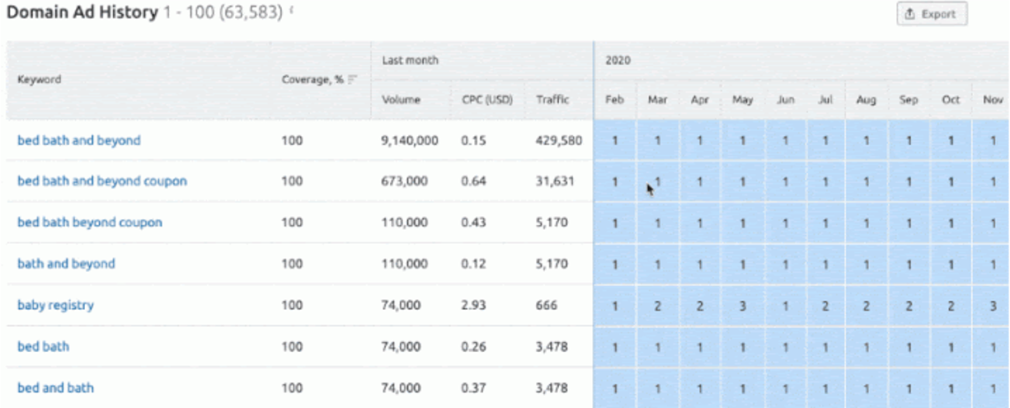Click the Mar month column header
The image size is (1010, 408).
657,100
